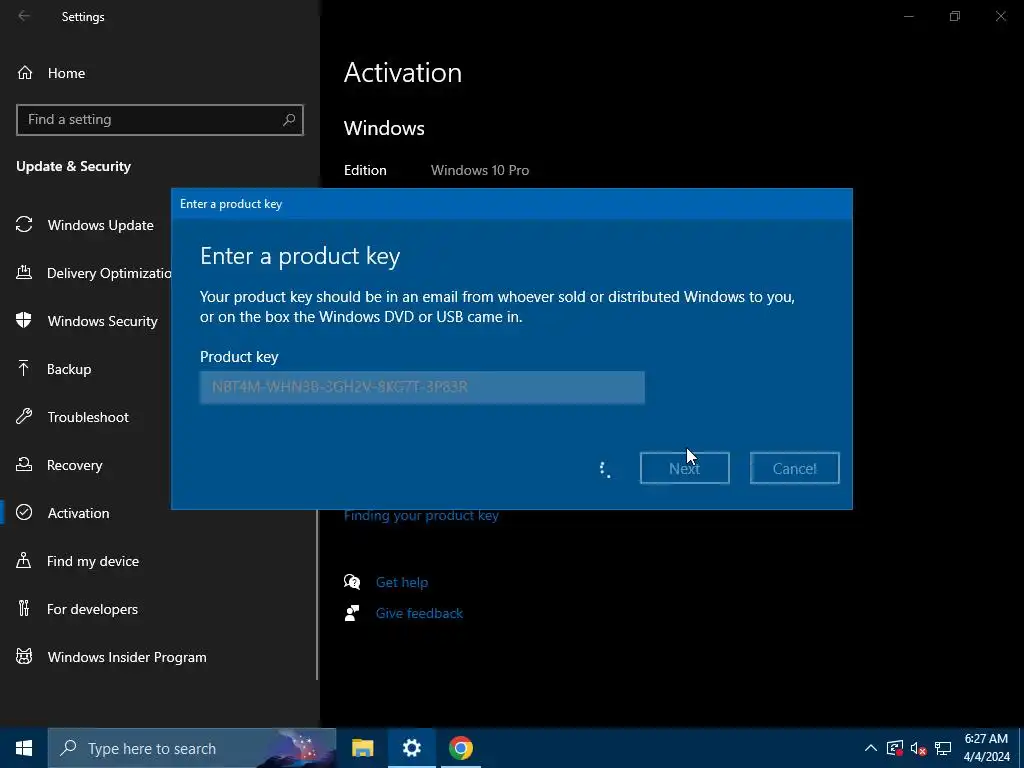Cancel the product key dialog
Screen dimensions: 1024x768
(x=794, y=468)
